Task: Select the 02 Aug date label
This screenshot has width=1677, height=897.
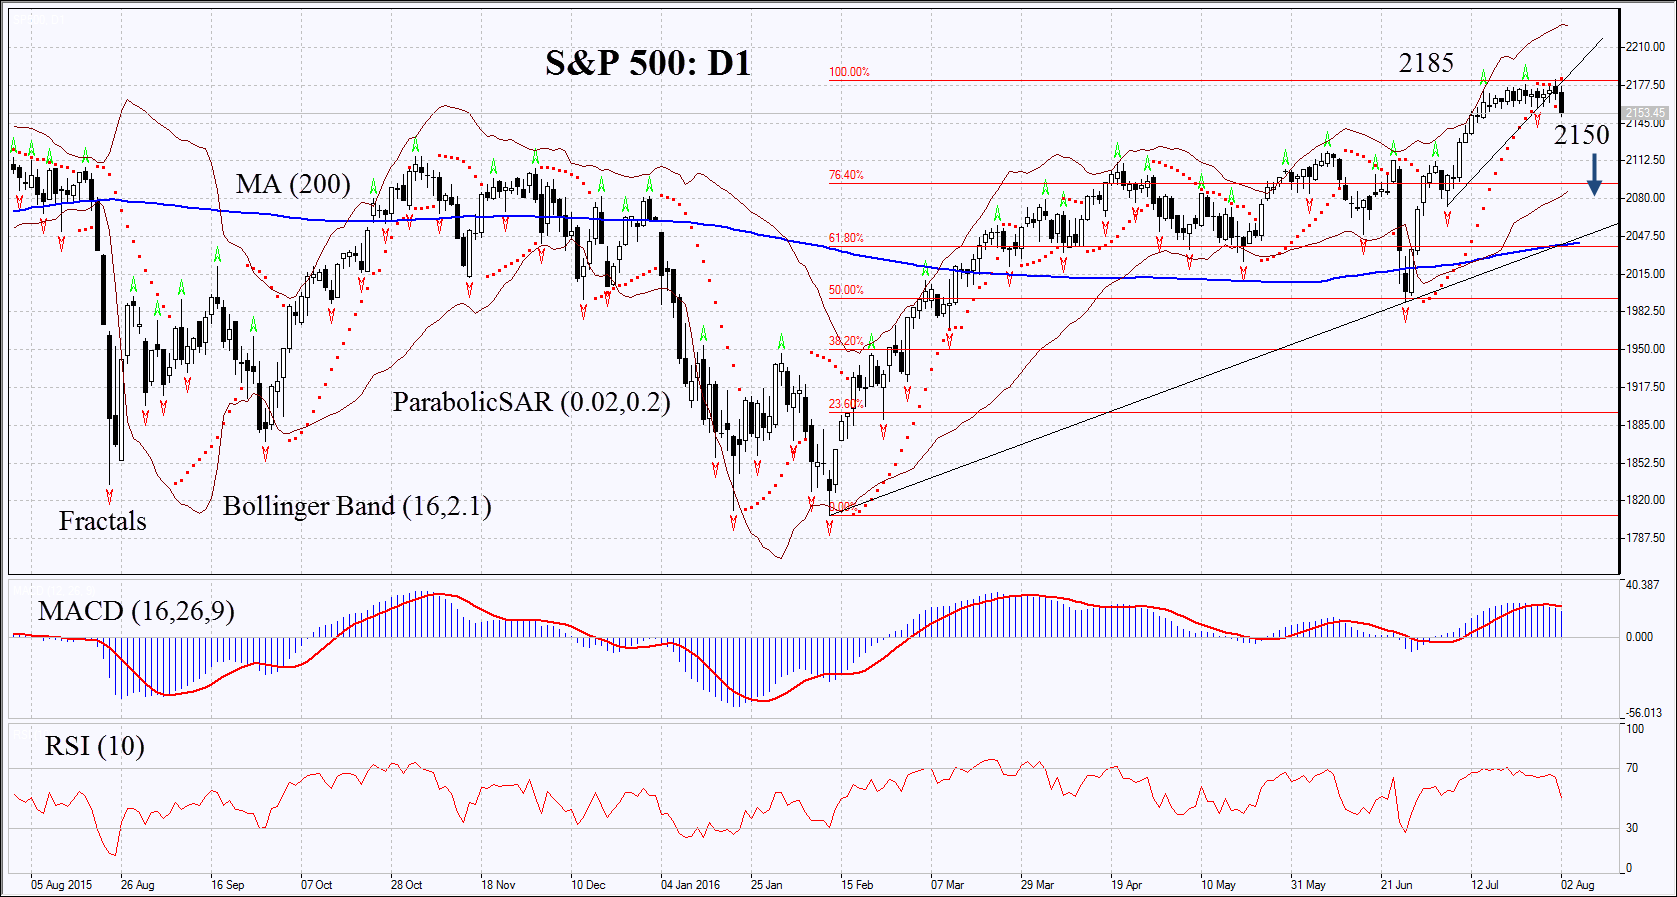Action: (x=1577, y=885)
